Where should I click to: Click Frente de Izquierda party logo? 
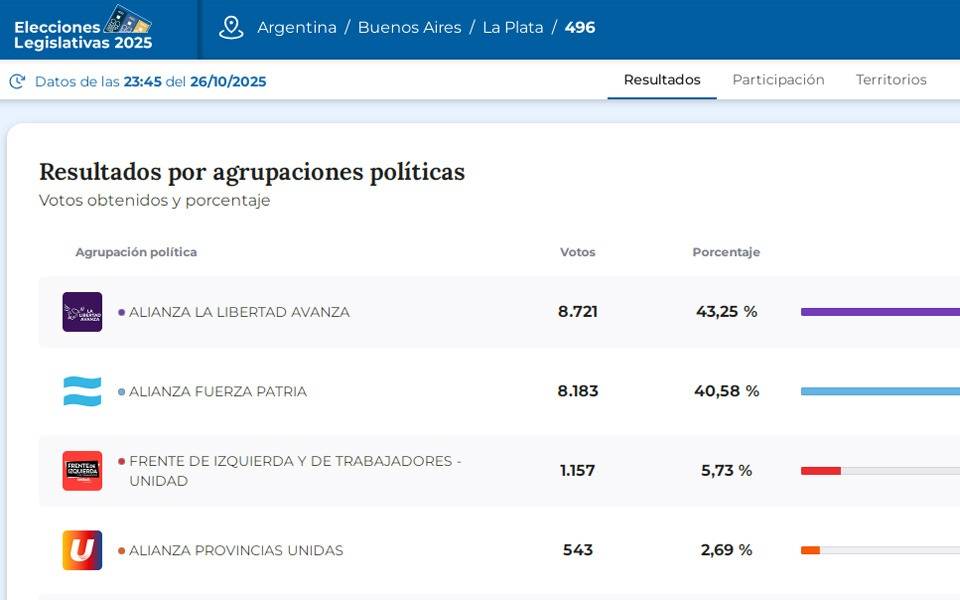tap(82, 471)
